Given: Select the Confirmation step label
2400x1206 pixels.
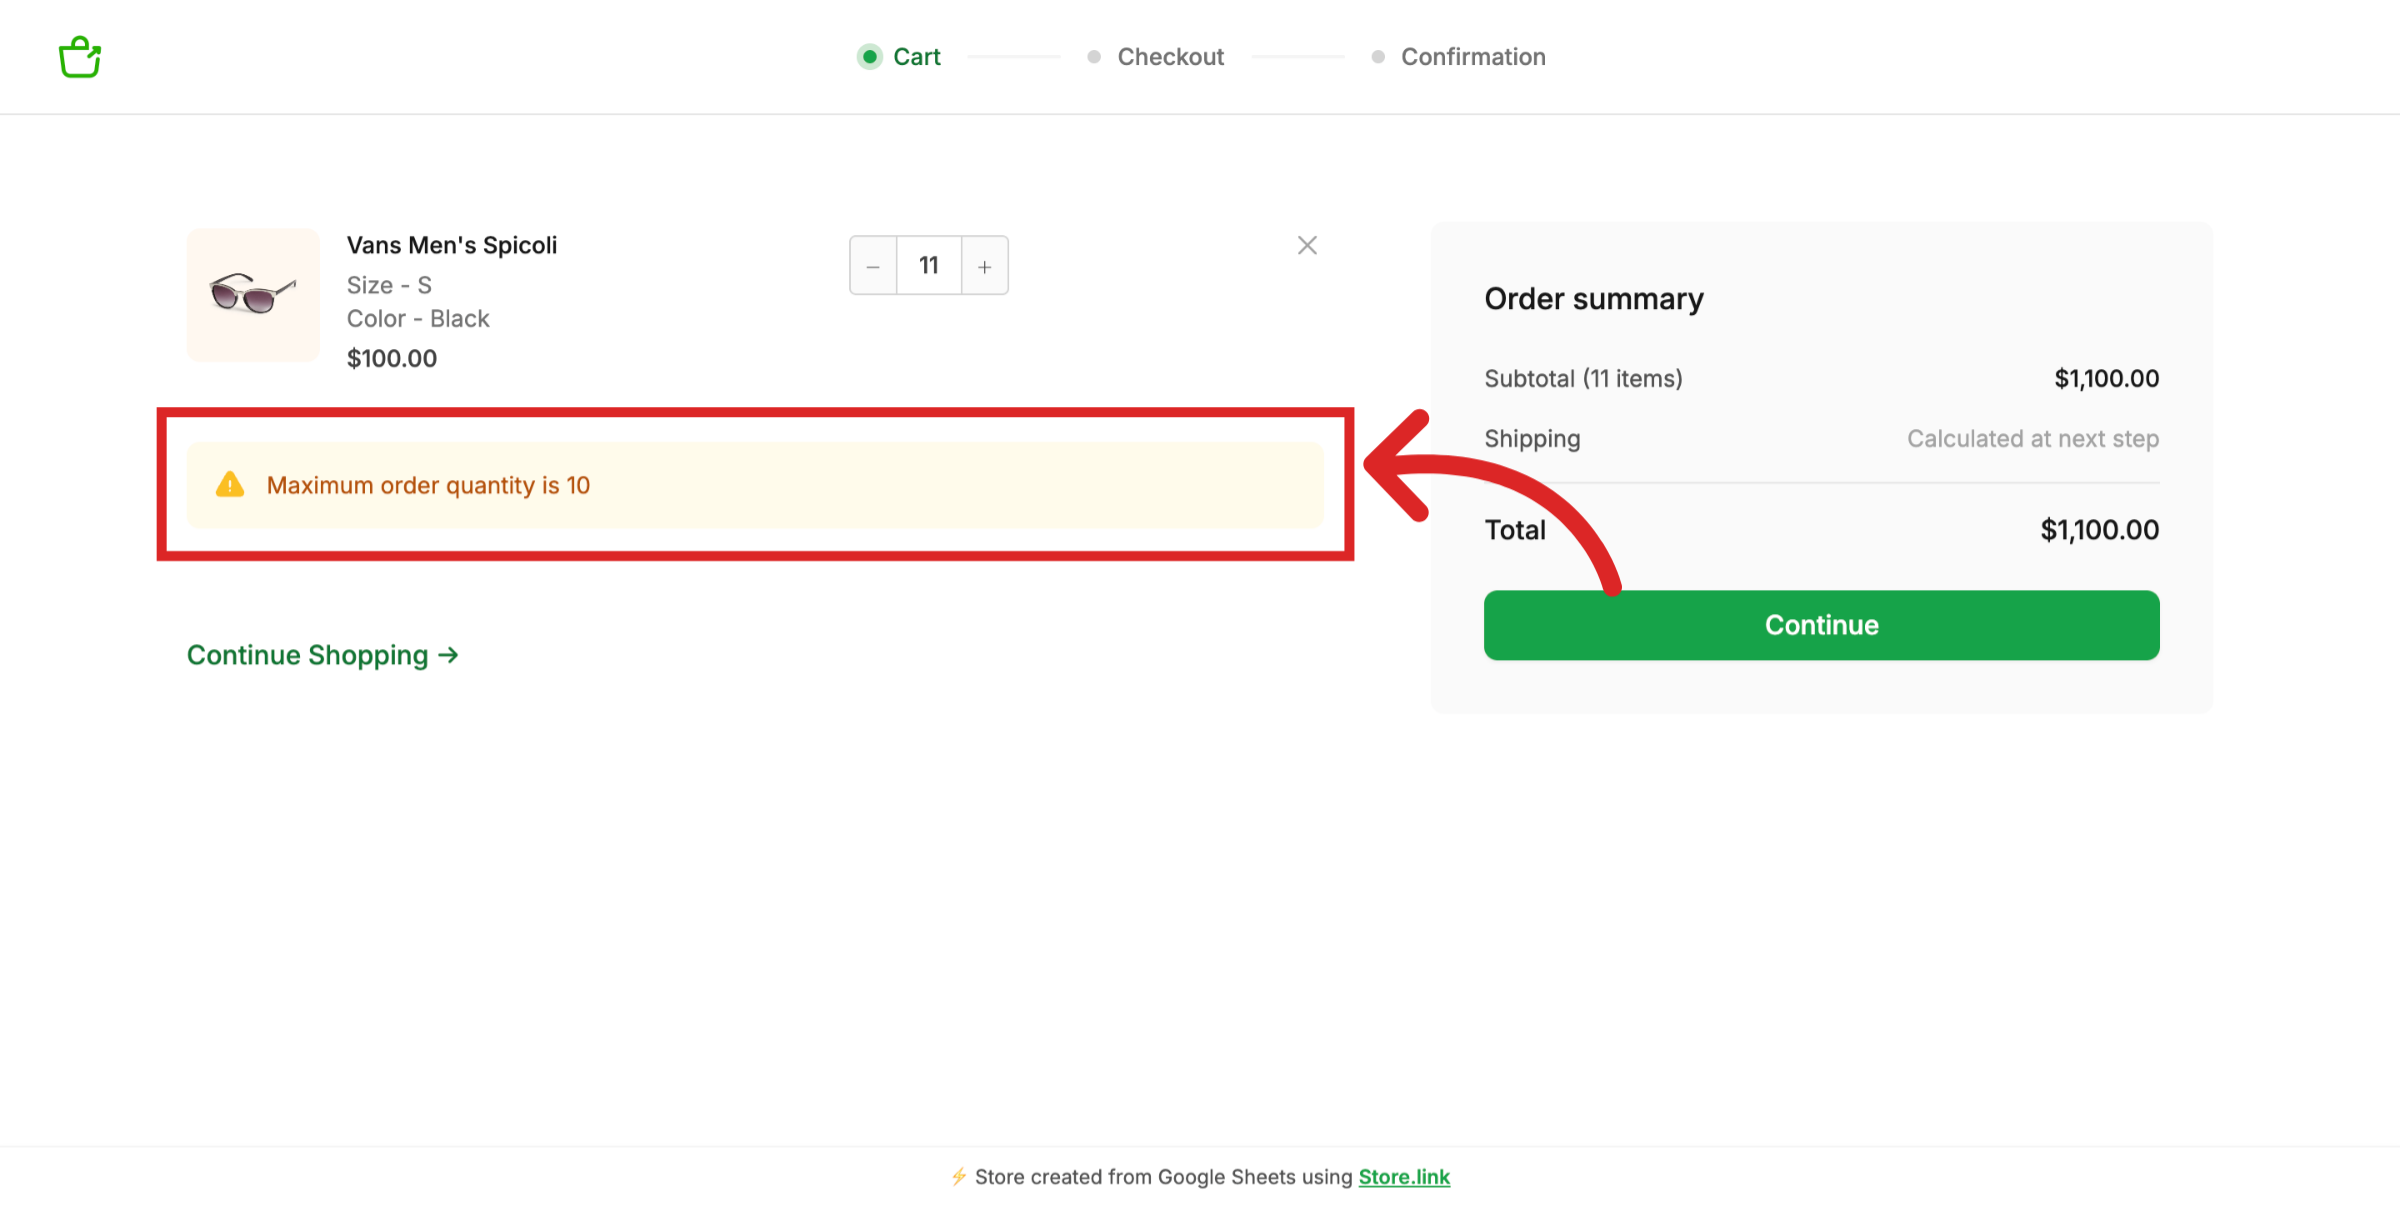Looking at the screenshot, I should [x=1473, y=57].
